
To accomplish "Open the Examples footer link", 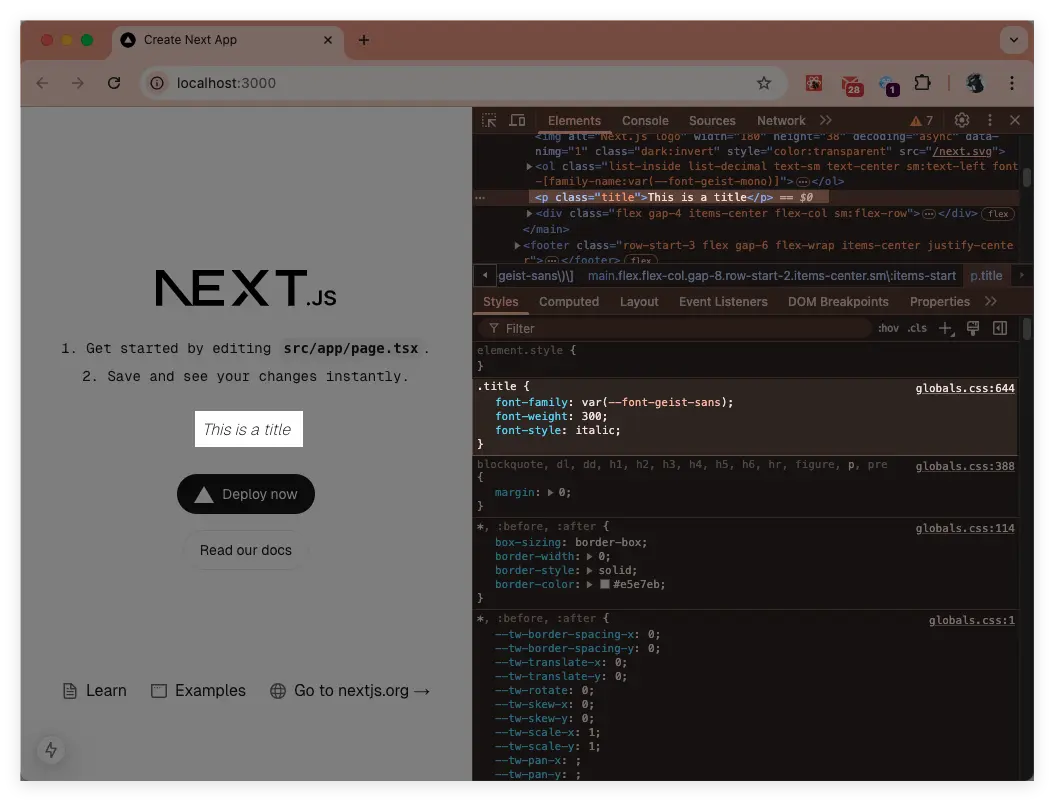I will [198, 691].
